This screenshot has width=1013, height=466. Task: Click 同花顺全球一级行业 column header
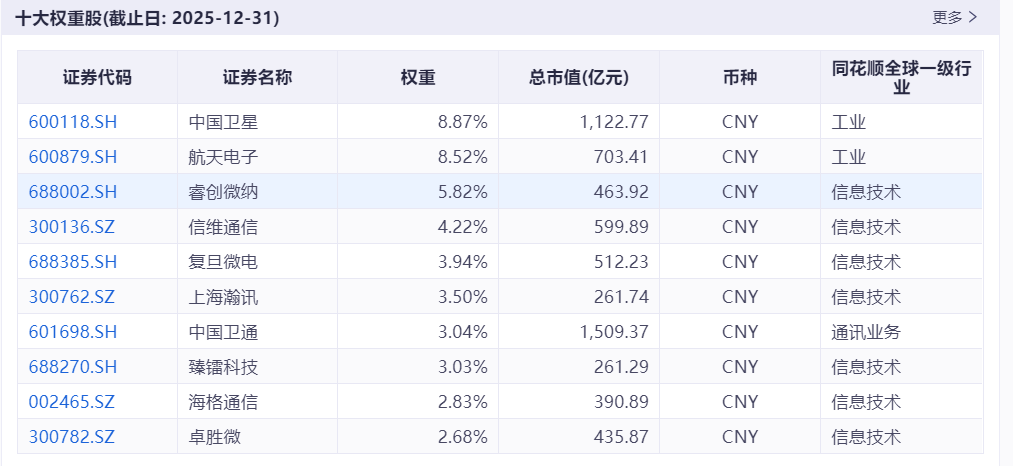tap(901, 77)
